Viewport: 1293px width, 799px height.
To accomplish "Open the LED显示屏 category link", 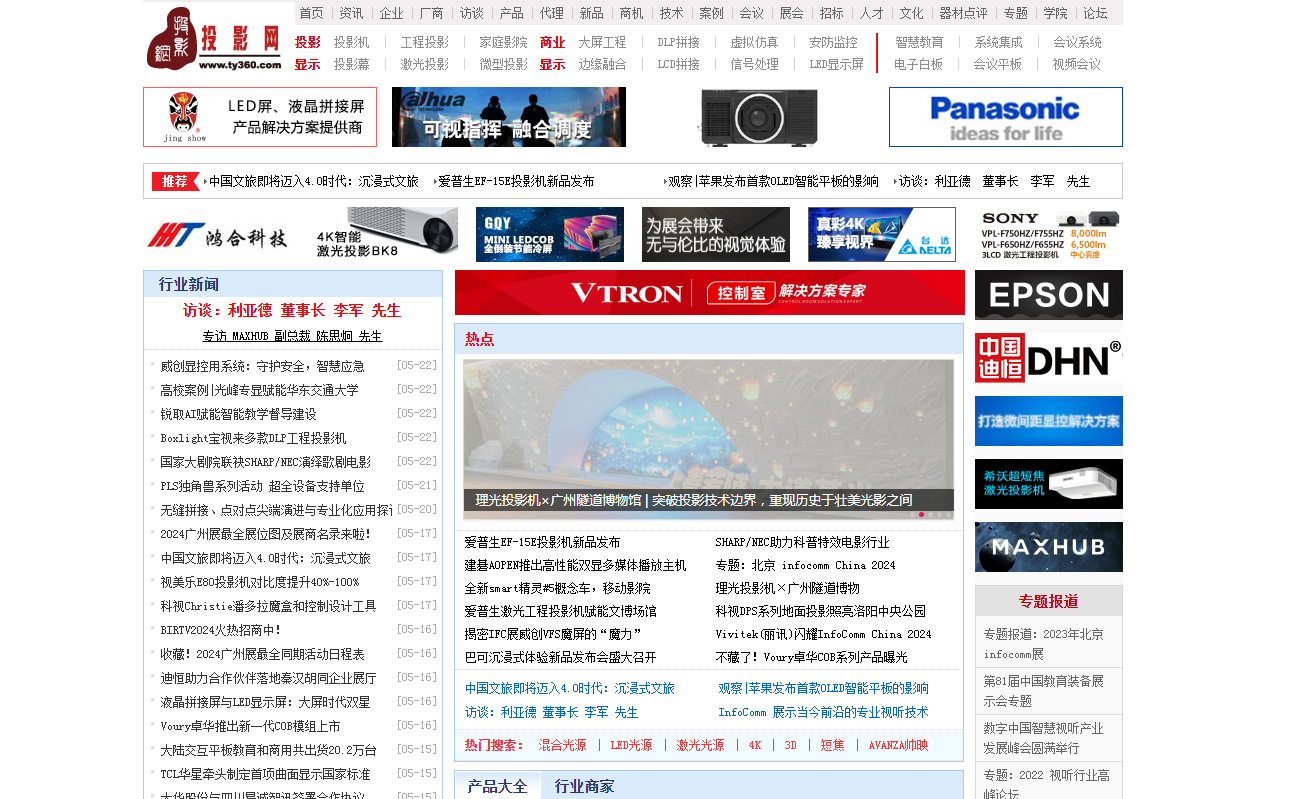I will click(x=836, y=64).
